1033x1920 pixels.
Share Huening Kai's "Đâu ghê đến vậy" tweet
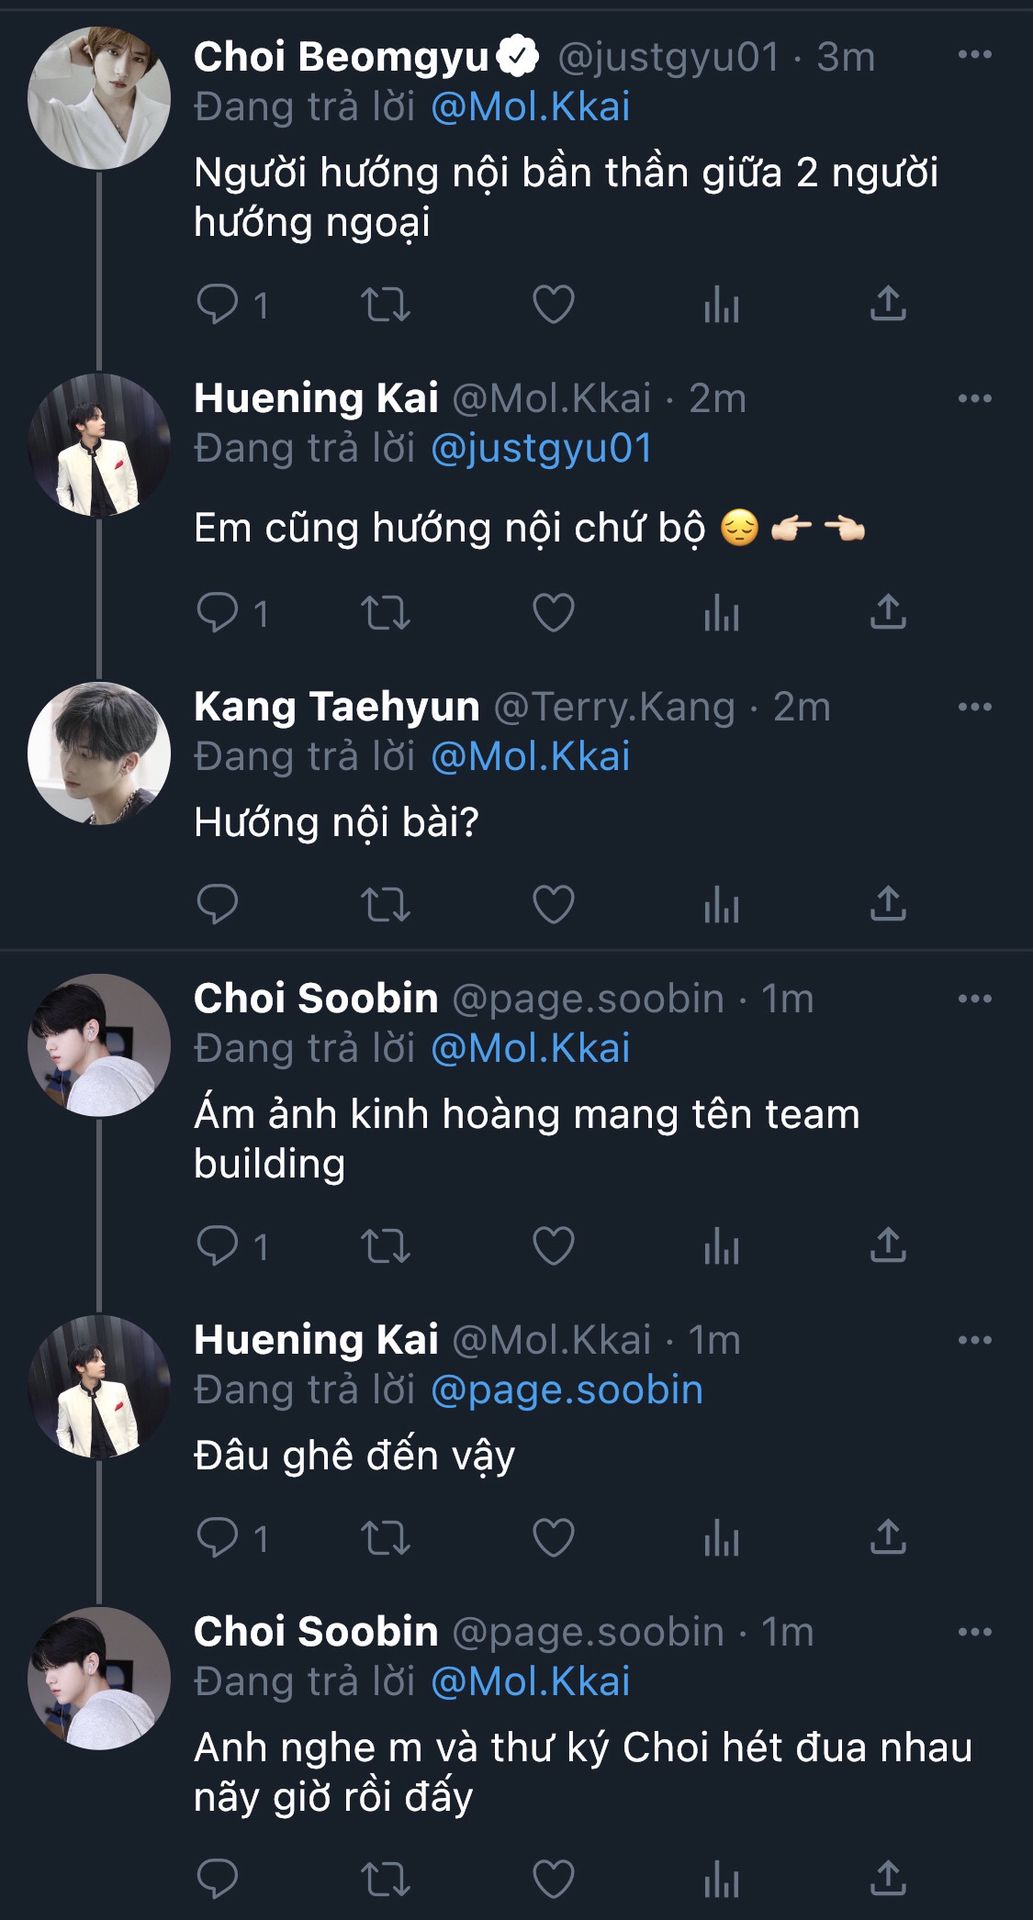coord(888,1537)
